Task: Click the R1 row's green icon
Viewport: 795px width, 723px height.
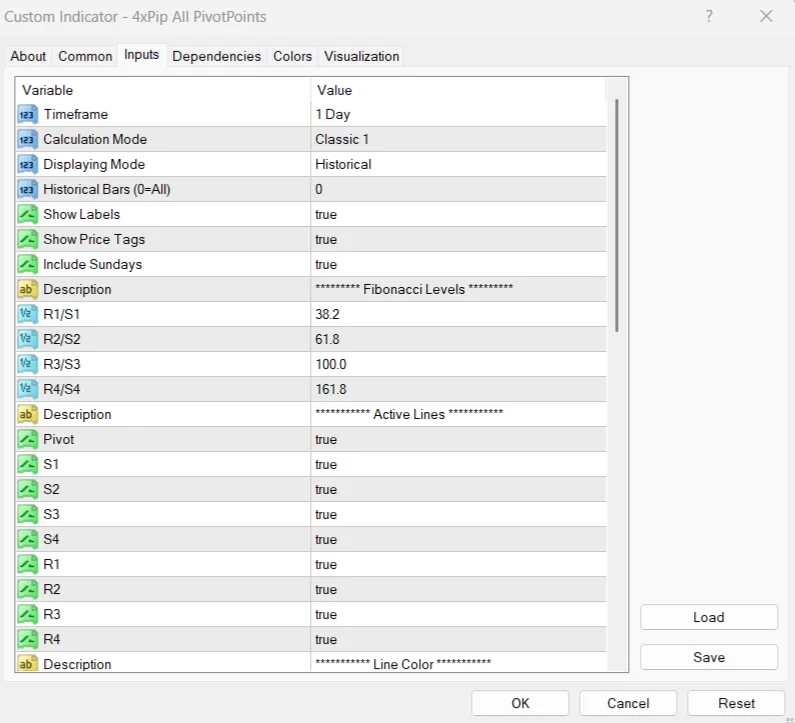Action: pos(27,564)
